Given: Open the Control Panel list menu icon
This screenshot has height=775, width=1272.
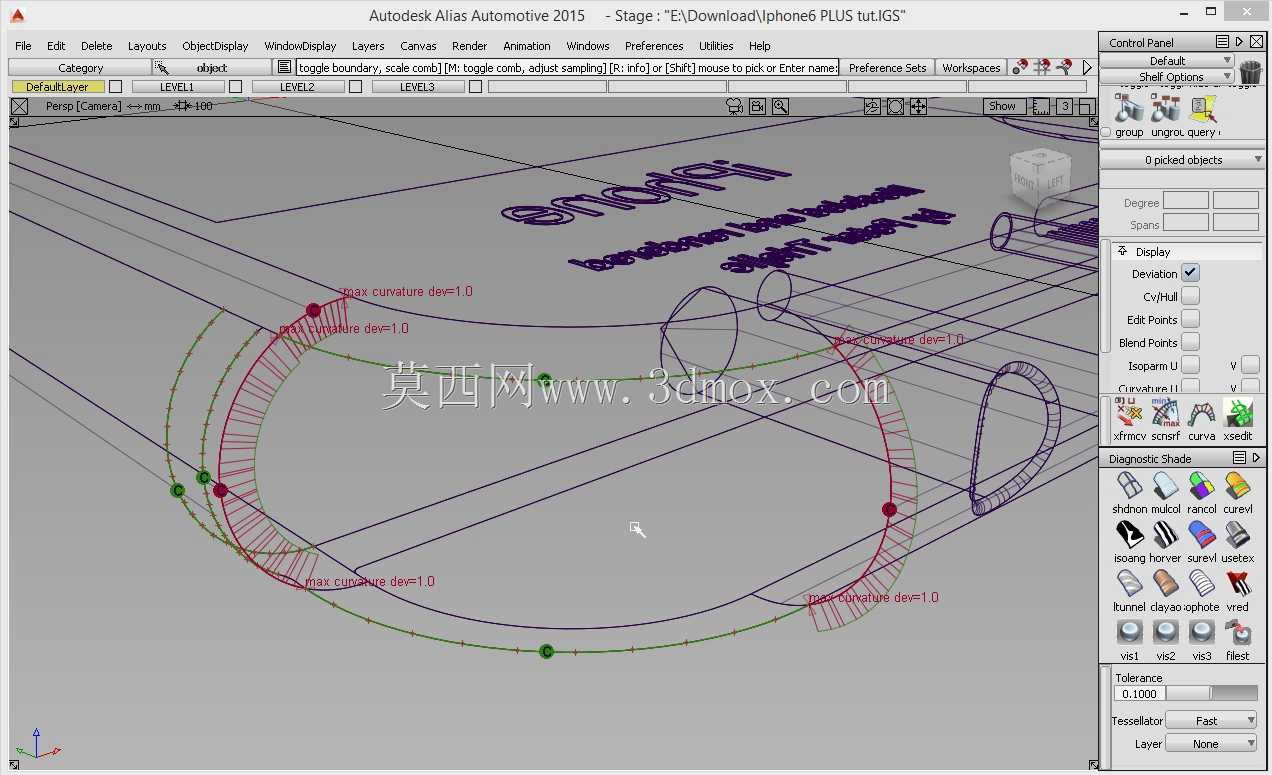Looking at the screenshot, I should coord(1222,42).
